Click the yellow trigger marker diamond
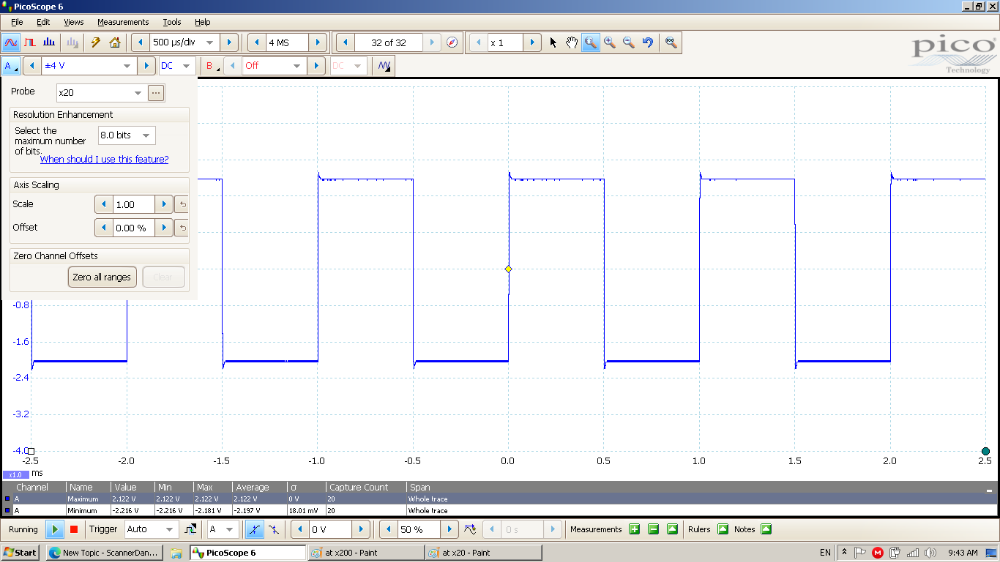The width and height of the screenshot is (1000, 562). tap(508, 269)
